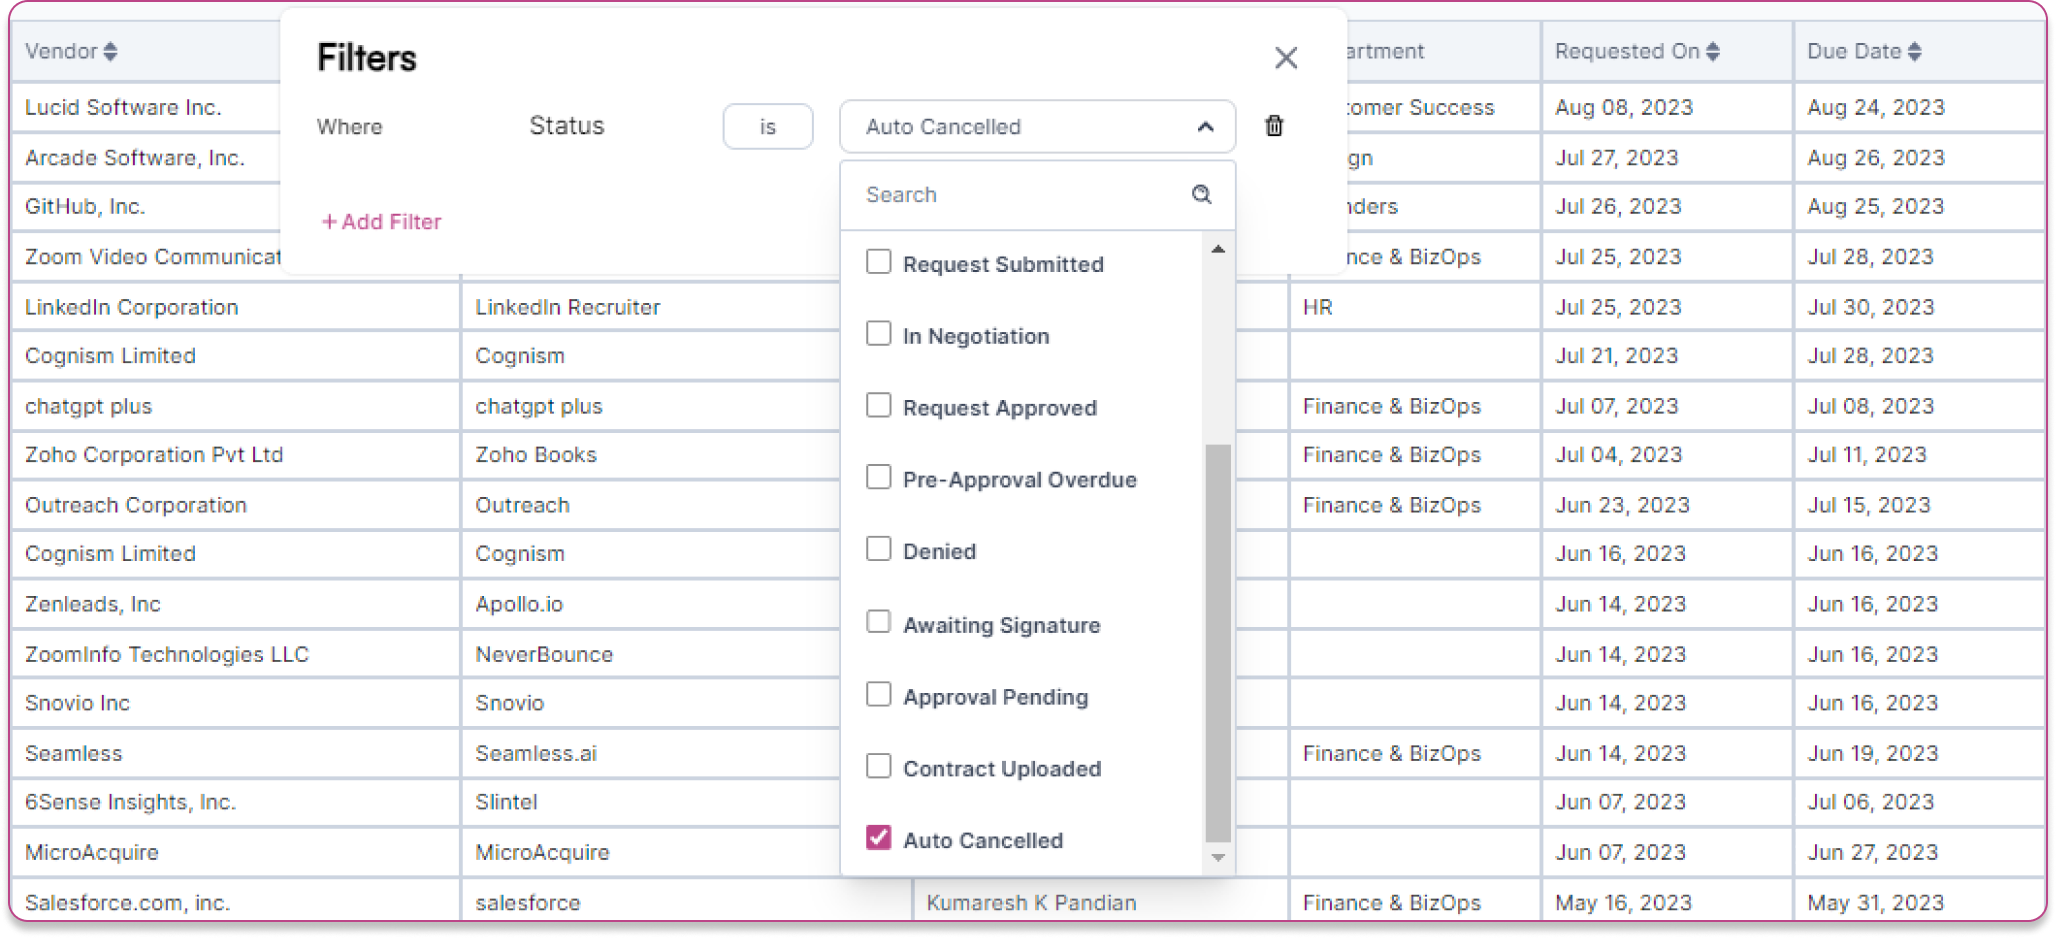Sort by Requested On column arrows
This screenshot has height=938, width=2056.
[1712, 51]
